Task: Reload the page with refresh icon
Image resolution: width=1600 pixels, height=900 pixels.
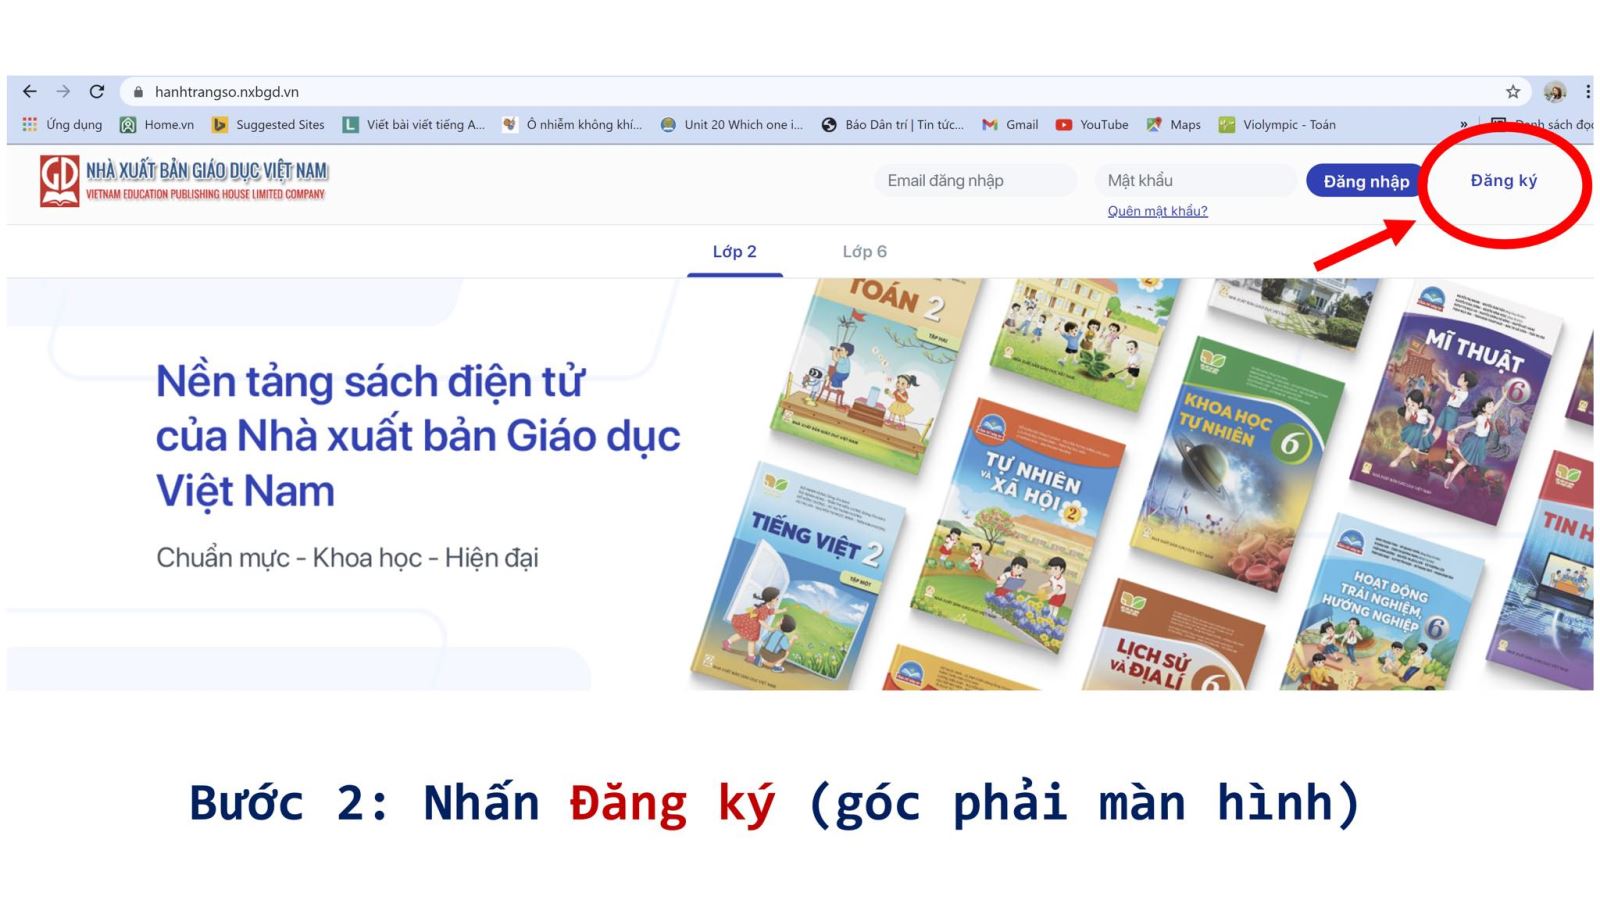Action: pos(97,92)
